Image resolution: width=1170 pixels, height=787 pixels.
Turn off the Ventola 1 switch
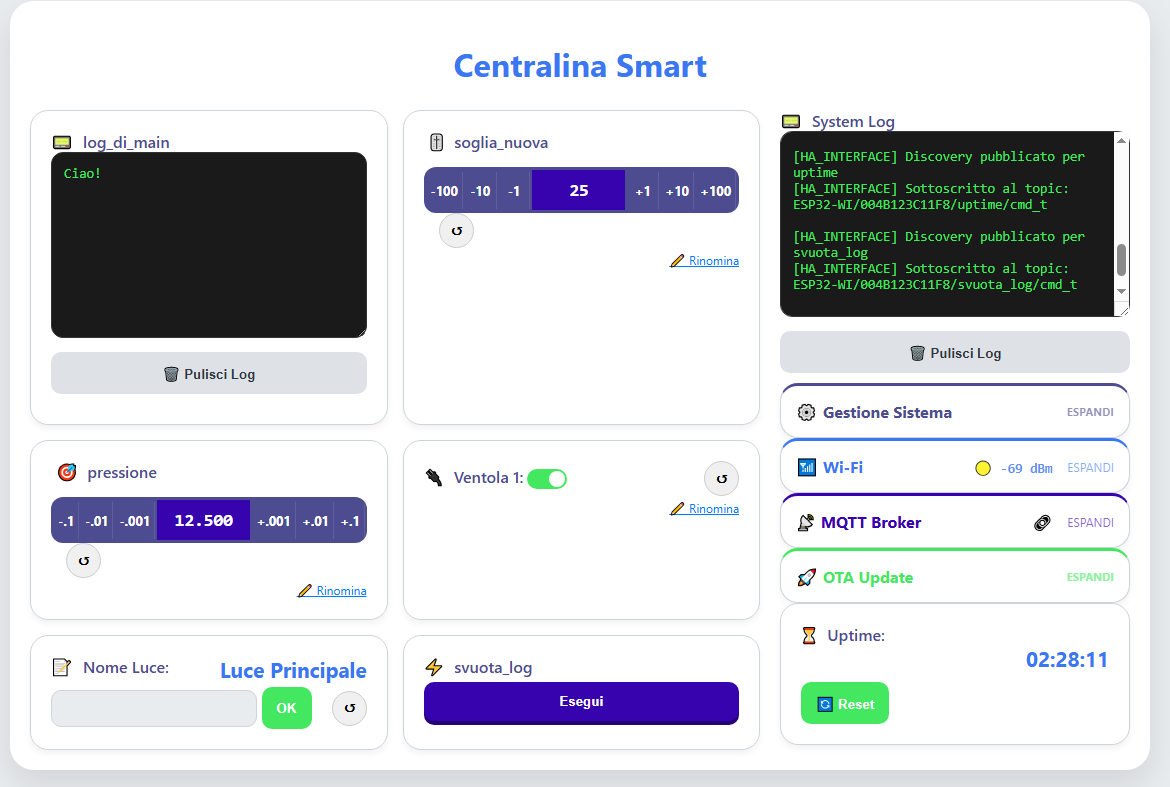point(547,479)
